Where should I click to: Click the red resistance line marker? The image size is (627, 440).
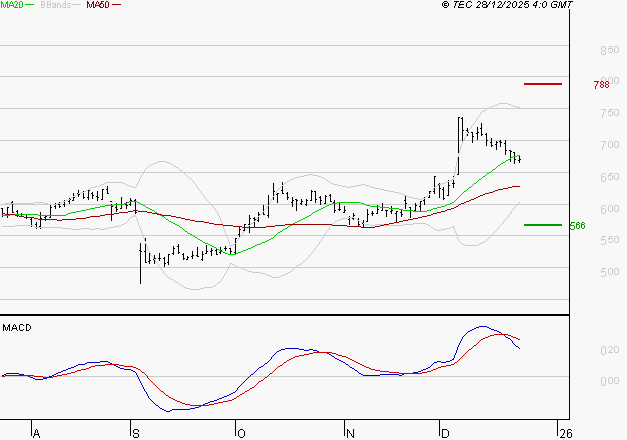click(543, 84)
